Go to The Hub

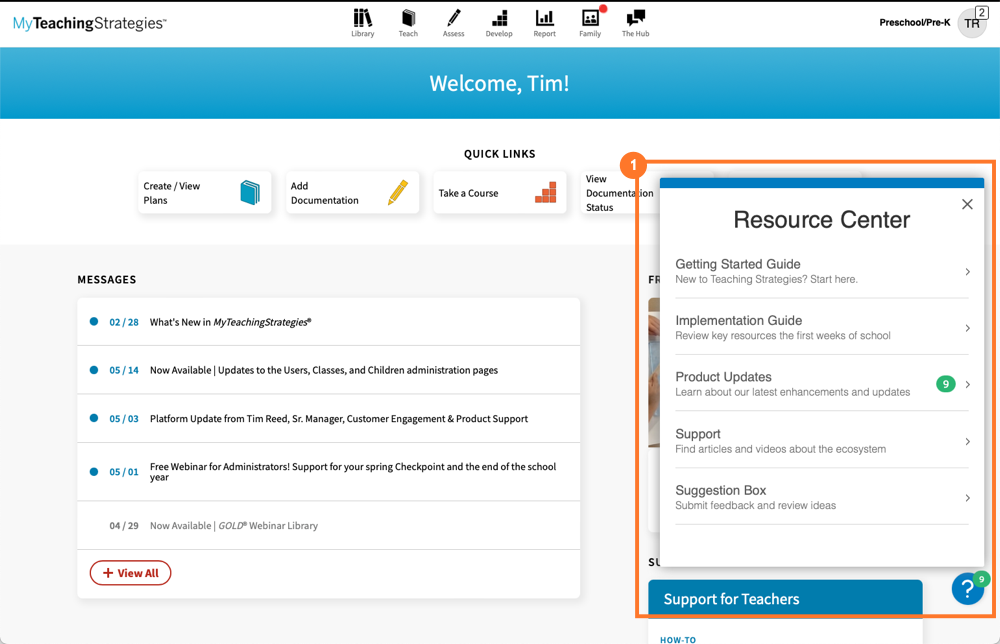pyautogui.click(x=634, y=22)
